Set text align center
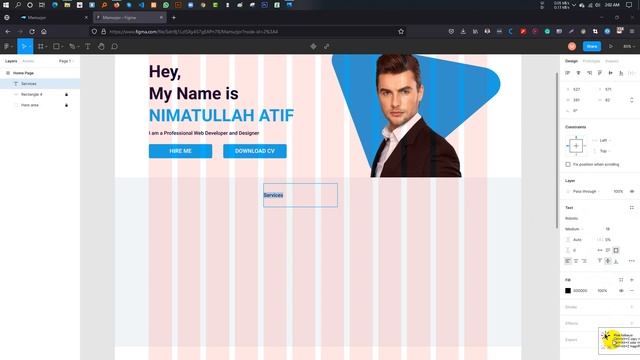 576,261
